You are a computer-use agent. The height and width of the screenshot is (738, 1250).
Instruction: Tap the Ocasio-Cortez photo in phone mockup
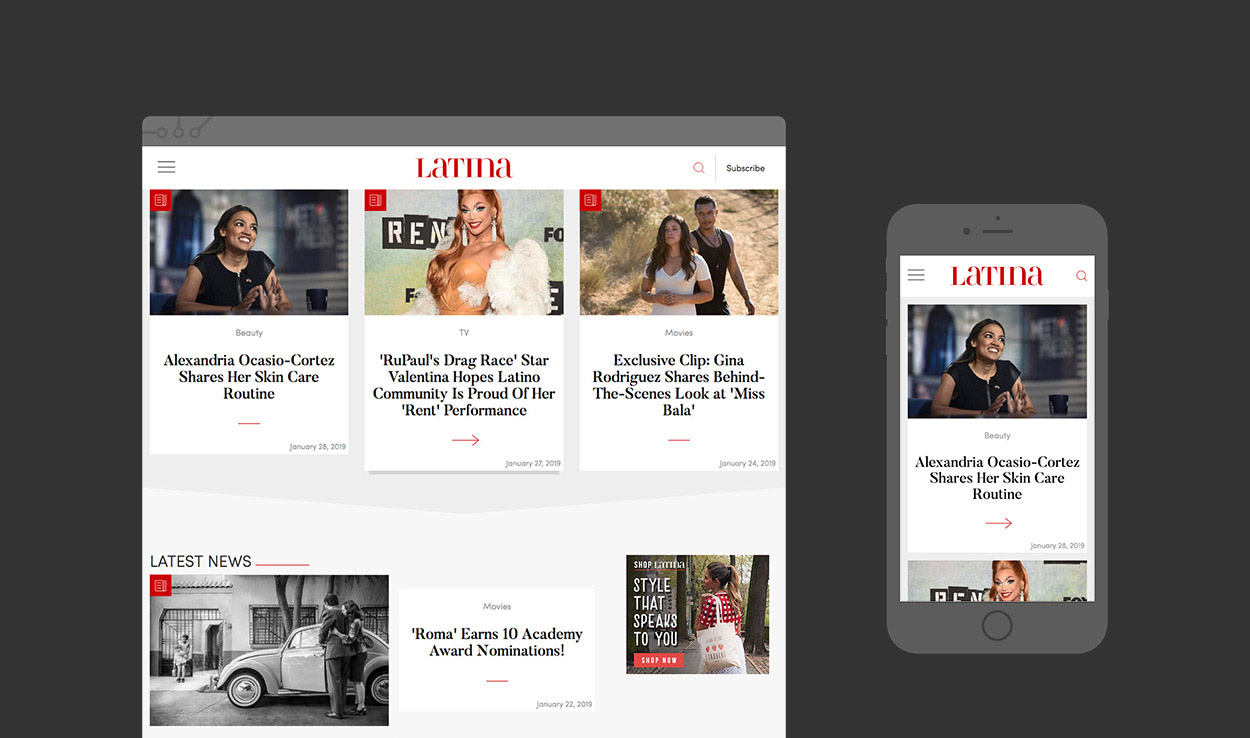(x=997, y=361)
